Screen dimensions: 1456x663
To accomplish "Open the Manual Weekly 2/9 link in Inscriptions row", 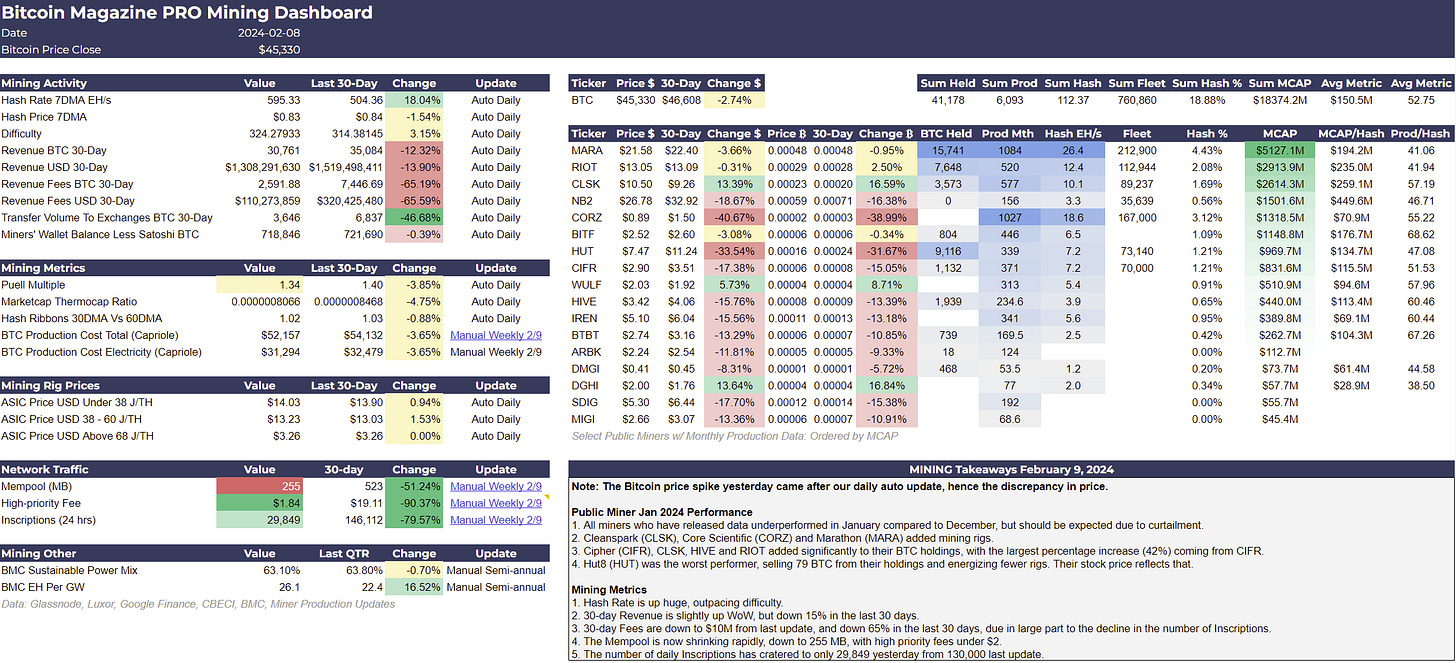I will click(x=495, y=520).
